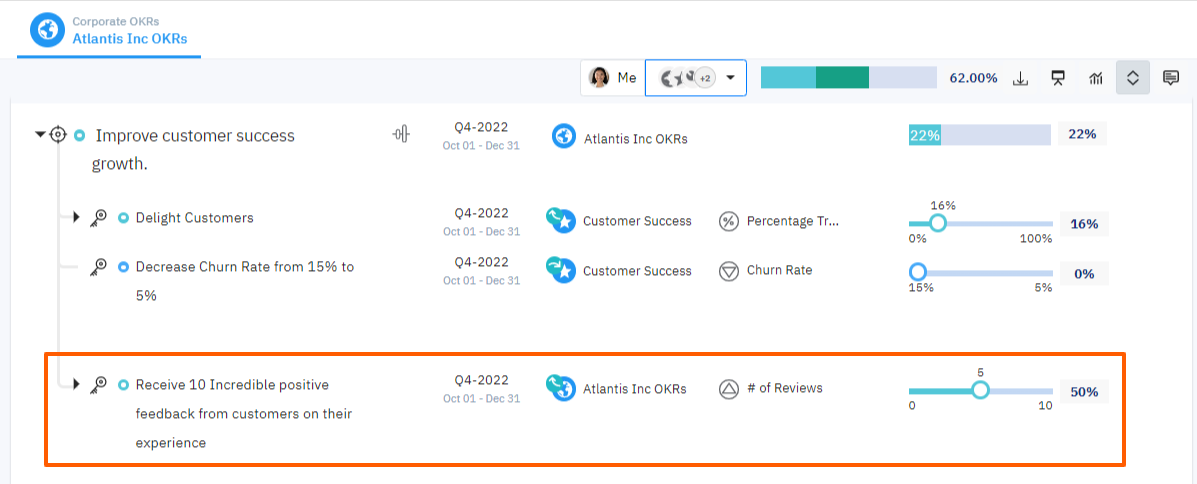Viewport: 1197px width, 484px height.
Task: Open presentation mode icon
Action: click(x=1058, y=78)
